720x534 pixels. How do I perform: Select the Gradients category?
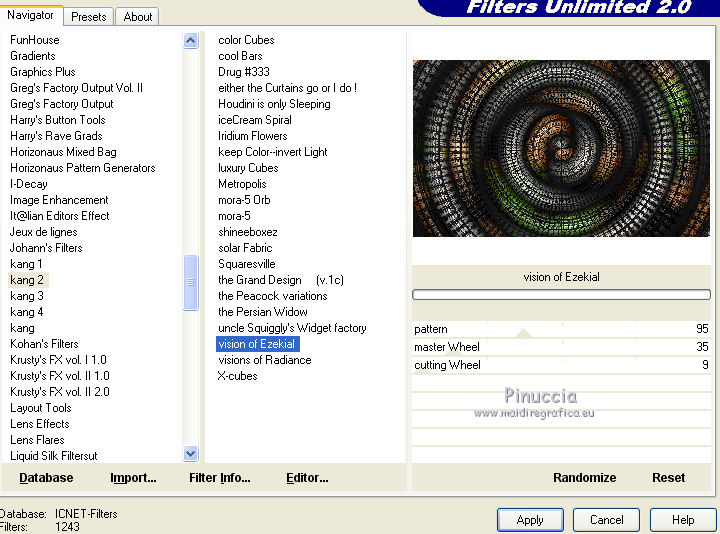point(33,56)
